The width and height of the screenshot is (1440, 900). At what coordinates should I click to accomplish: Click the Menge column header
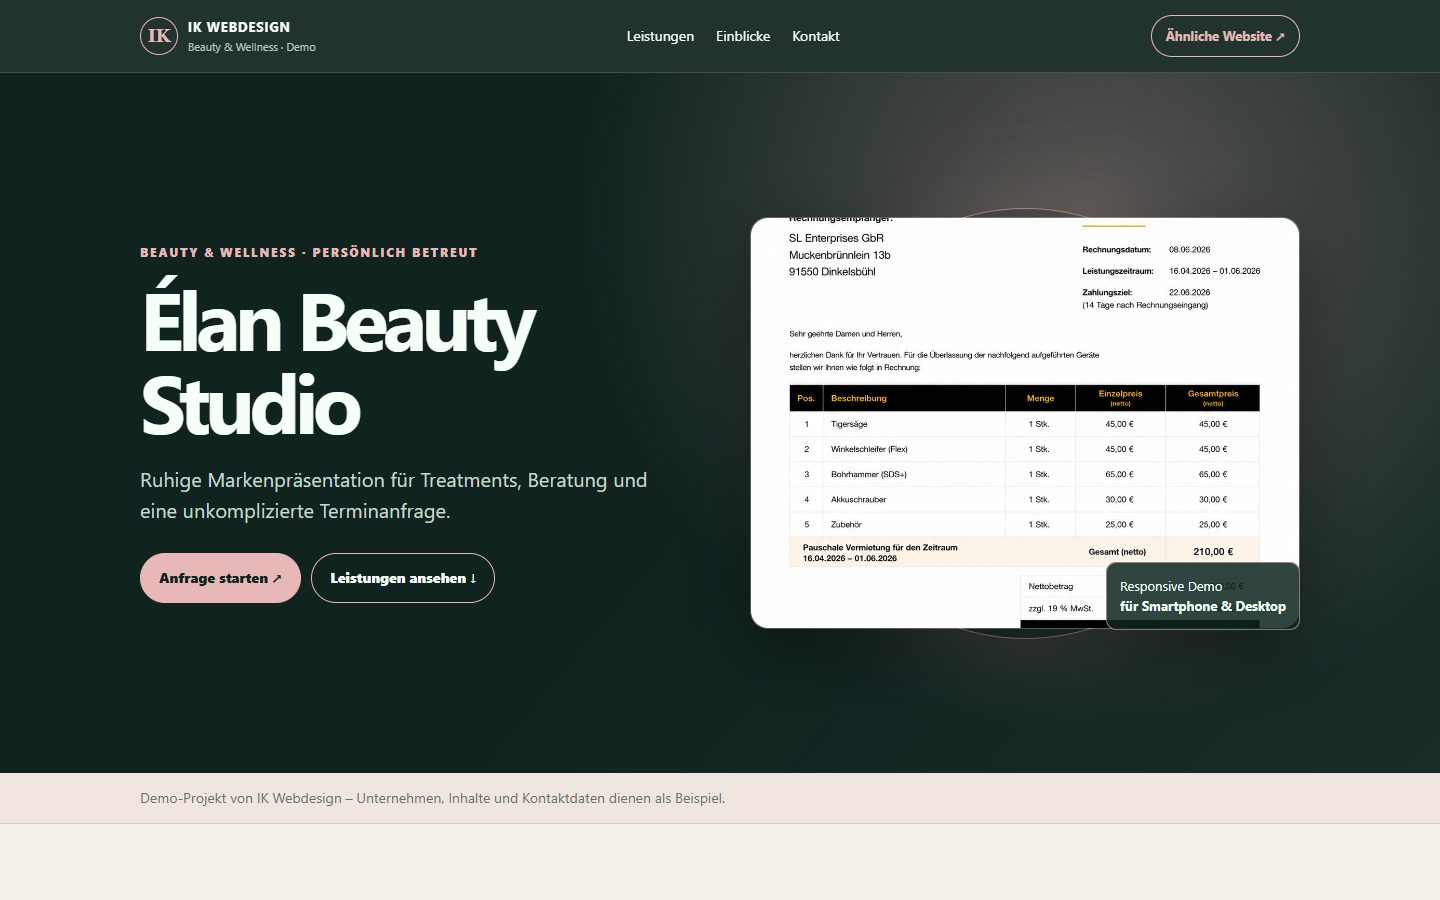click(x=1040, y=398)
